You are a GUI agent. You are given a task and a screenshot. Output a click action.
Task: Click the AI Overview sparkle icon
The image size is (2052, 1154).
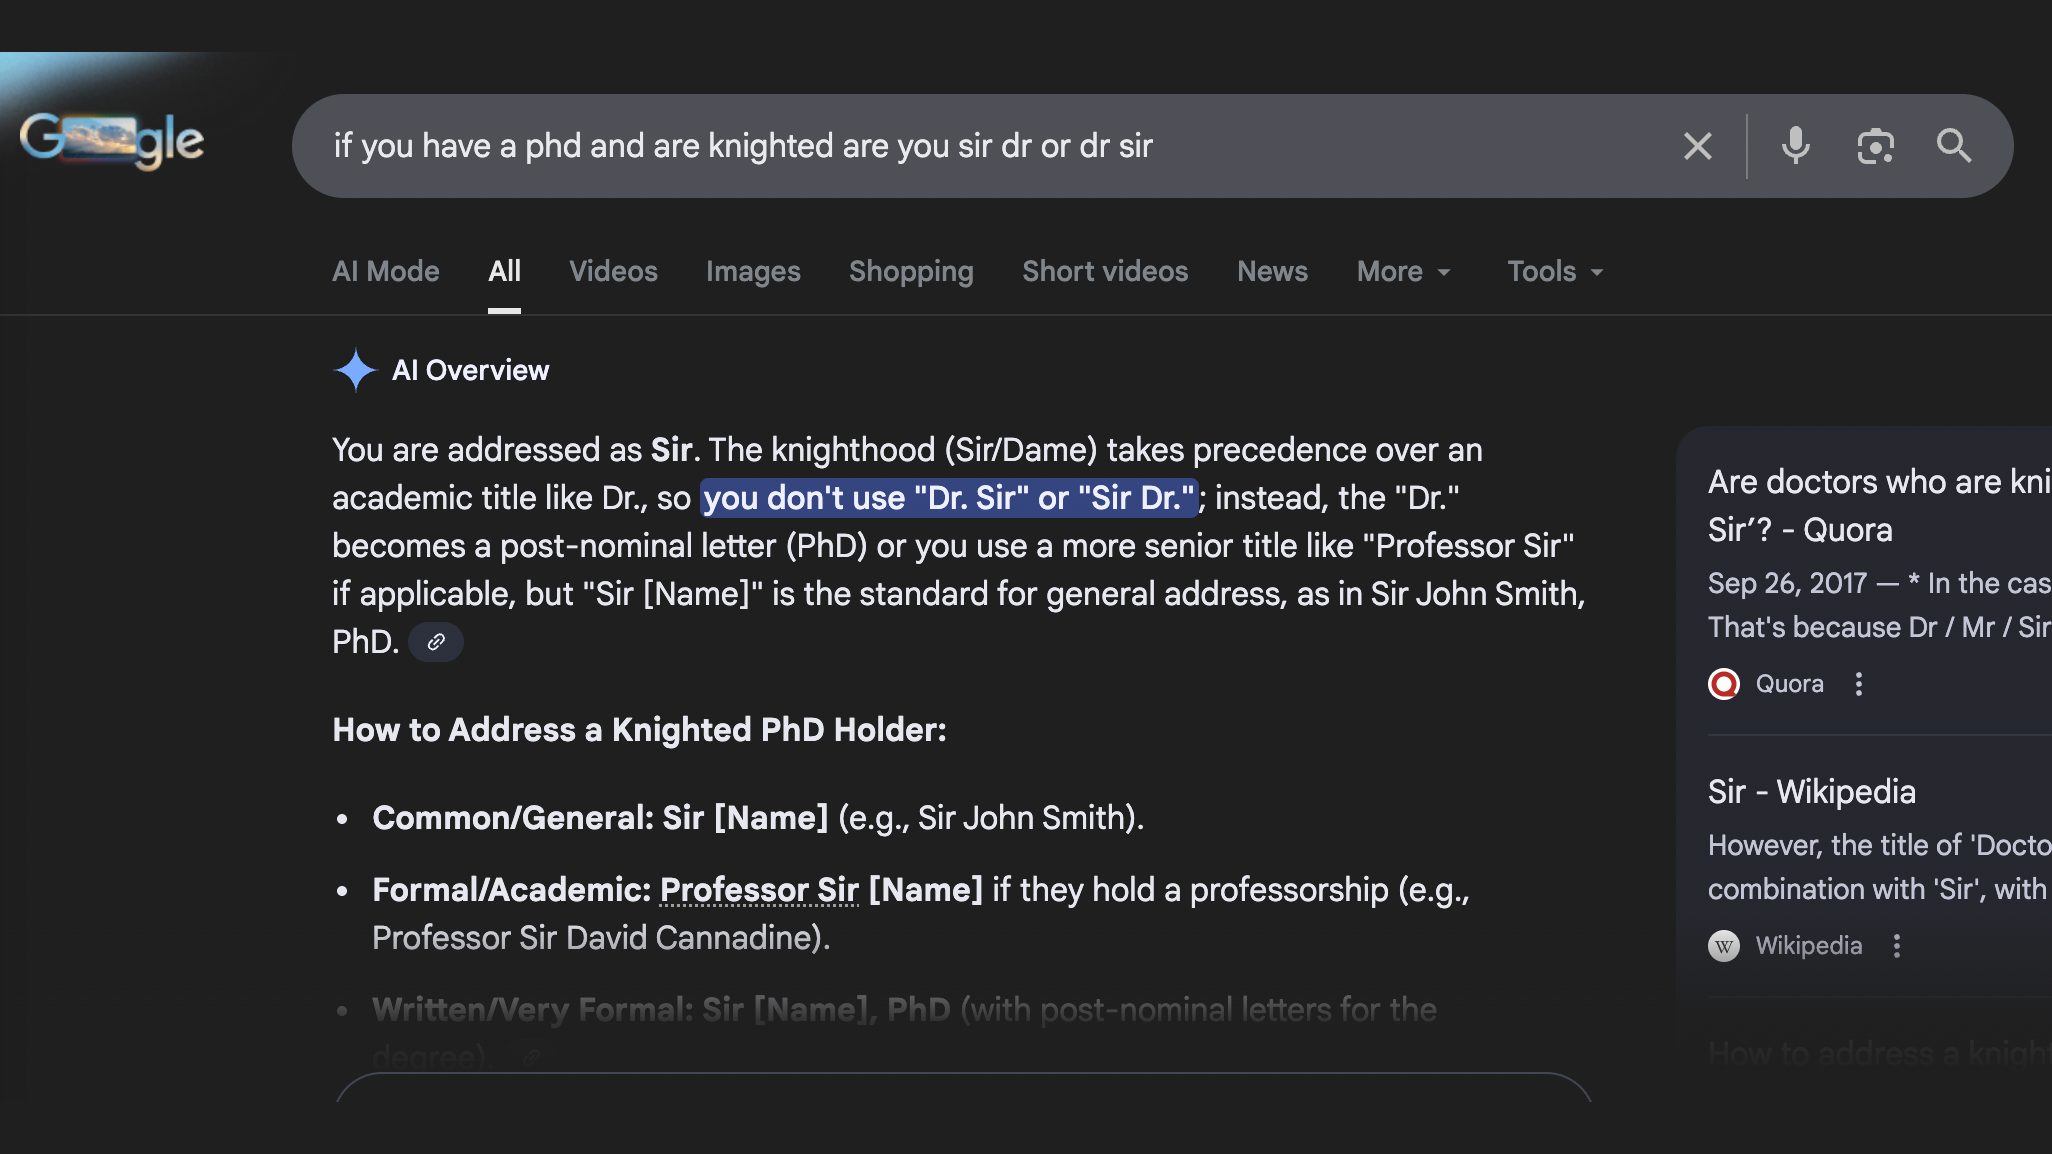(x=355, y=370)
